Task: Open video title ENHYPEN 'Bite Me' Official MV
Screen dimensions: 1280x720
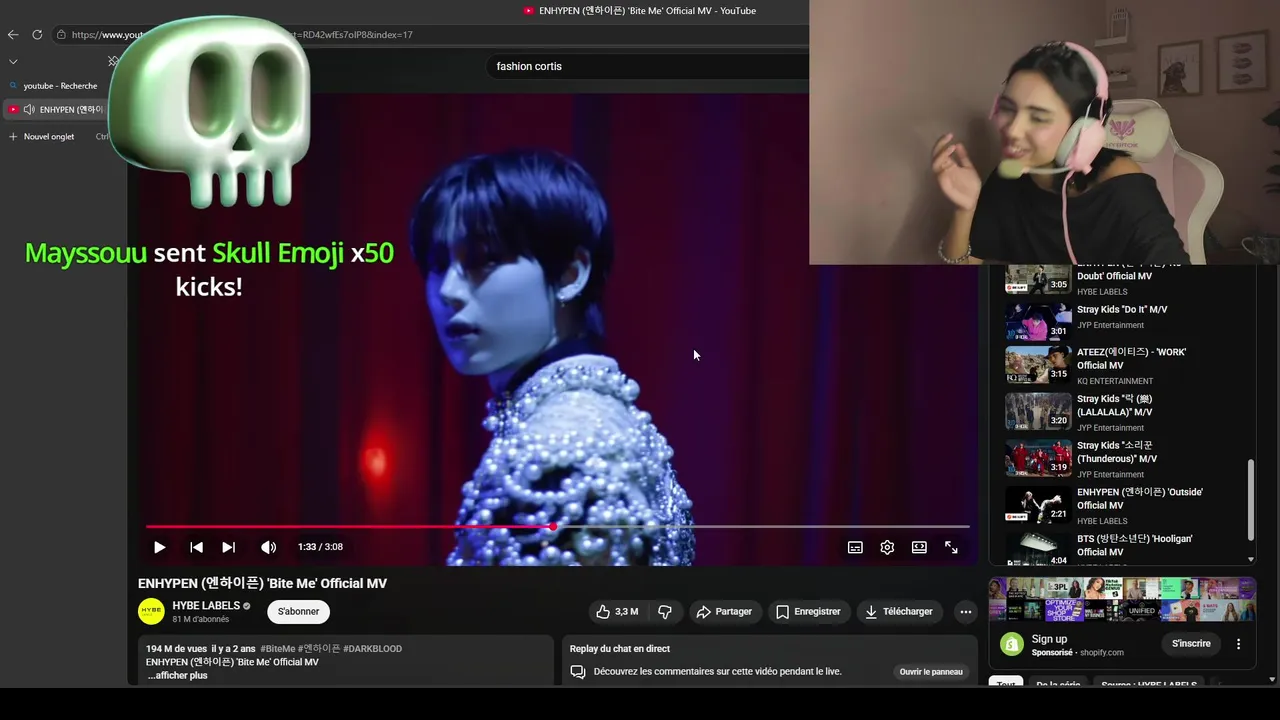Action: (x=262, y=583)
